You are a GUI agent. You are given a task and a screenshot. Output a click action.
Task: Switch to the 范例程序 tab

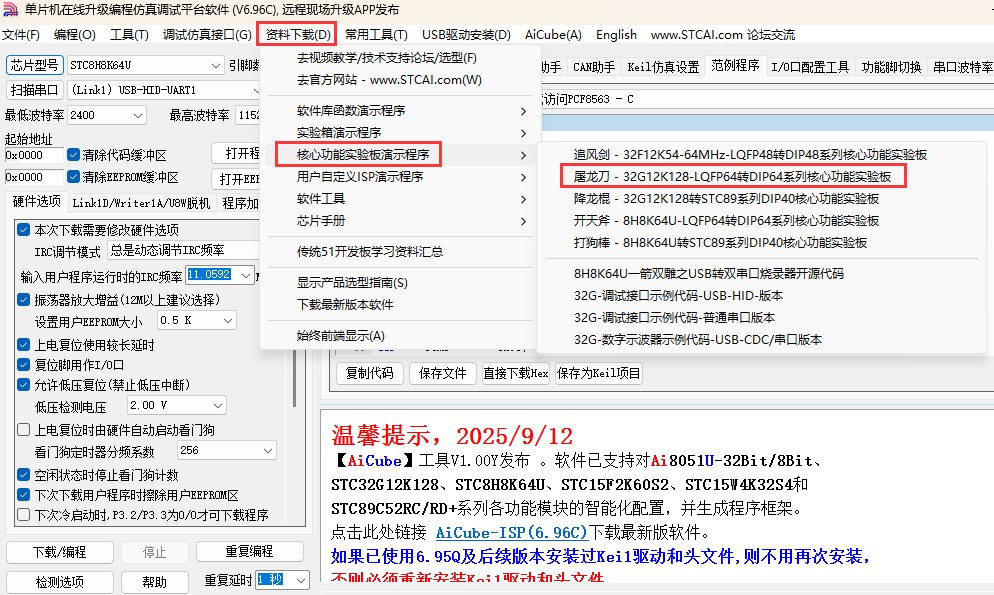click(x=735, y=66)
